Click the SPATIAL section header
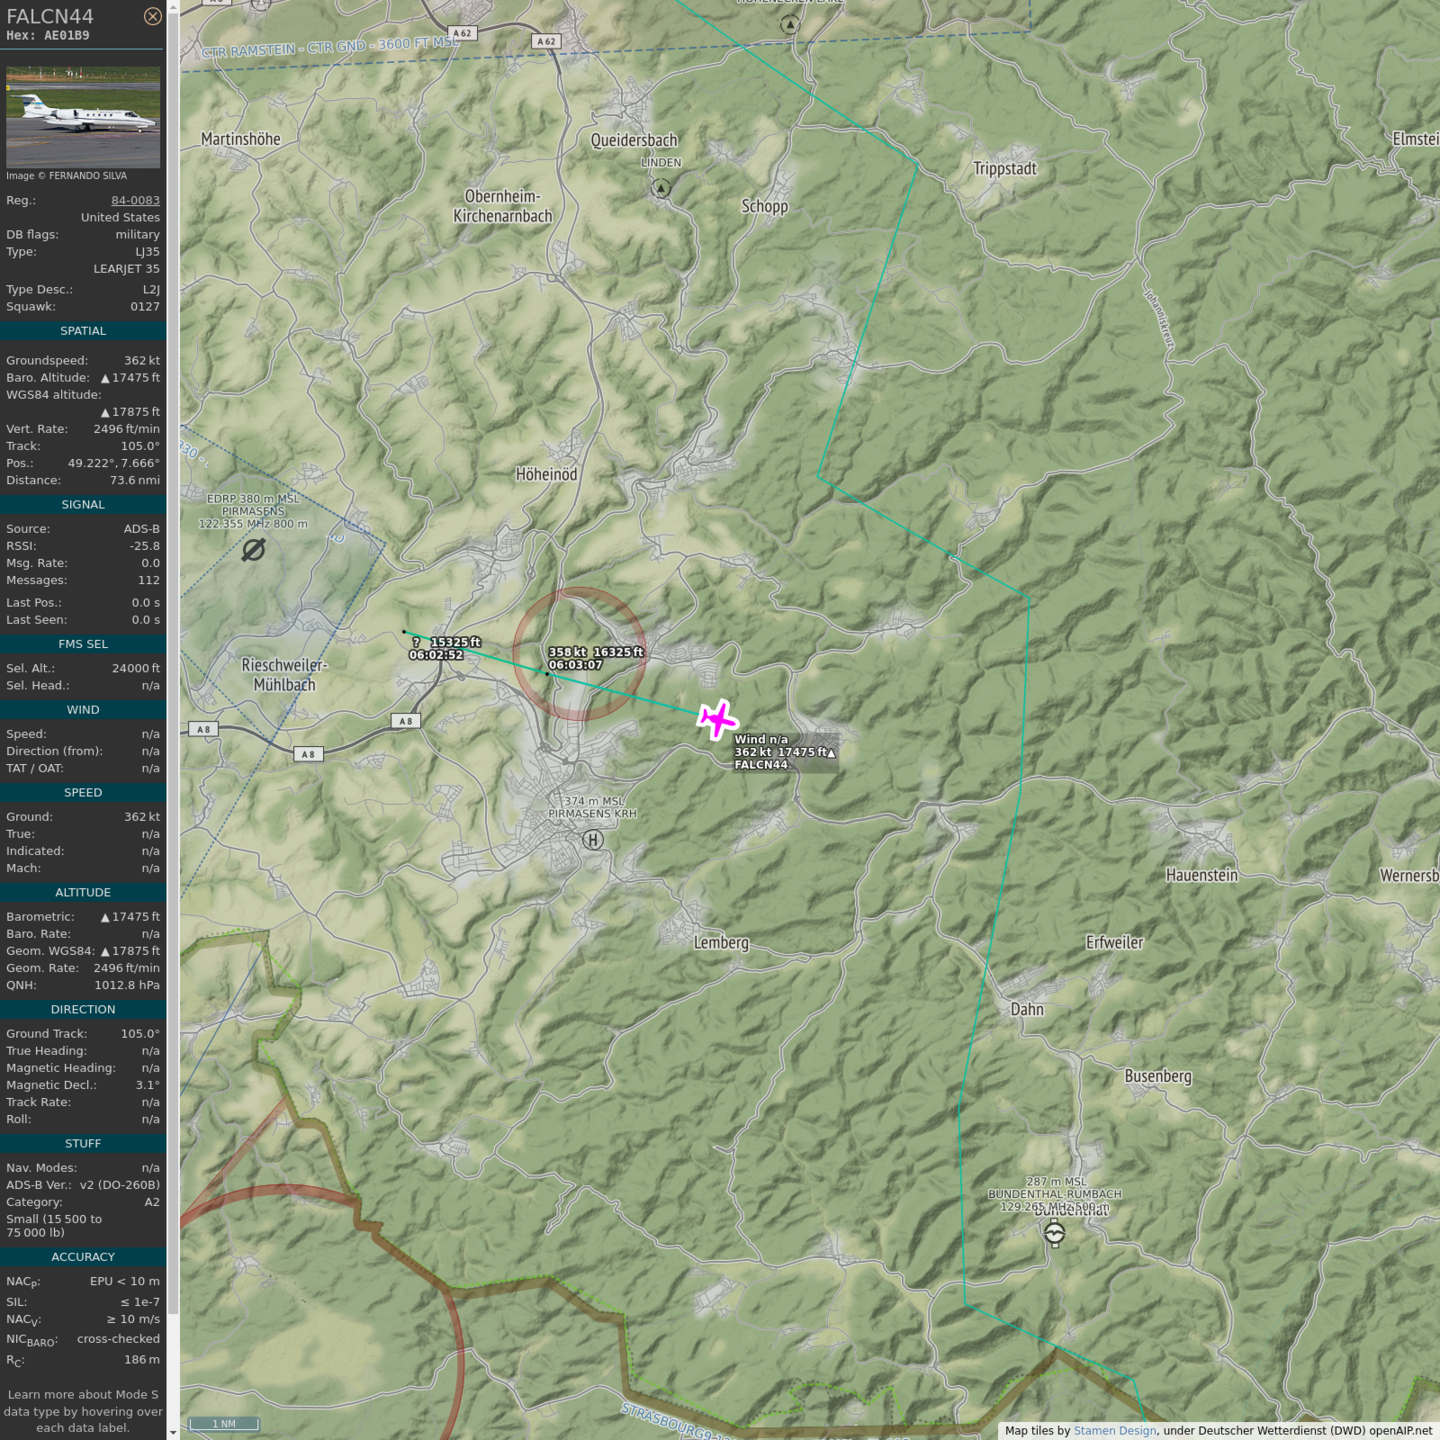The width and height of the screenshot is (1440, 1440). [83, 331]
